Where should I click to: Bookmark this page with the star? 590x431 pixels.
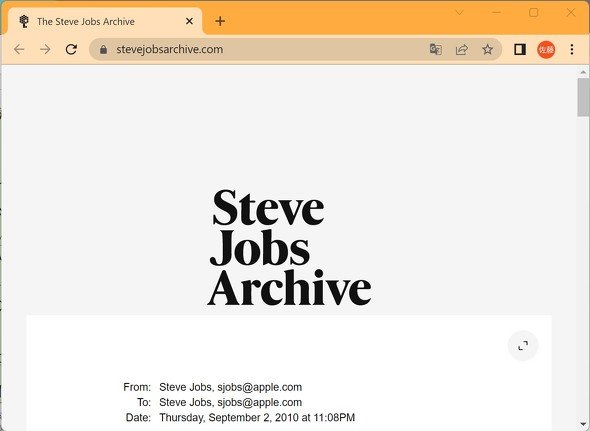click(x=488, y=49)
